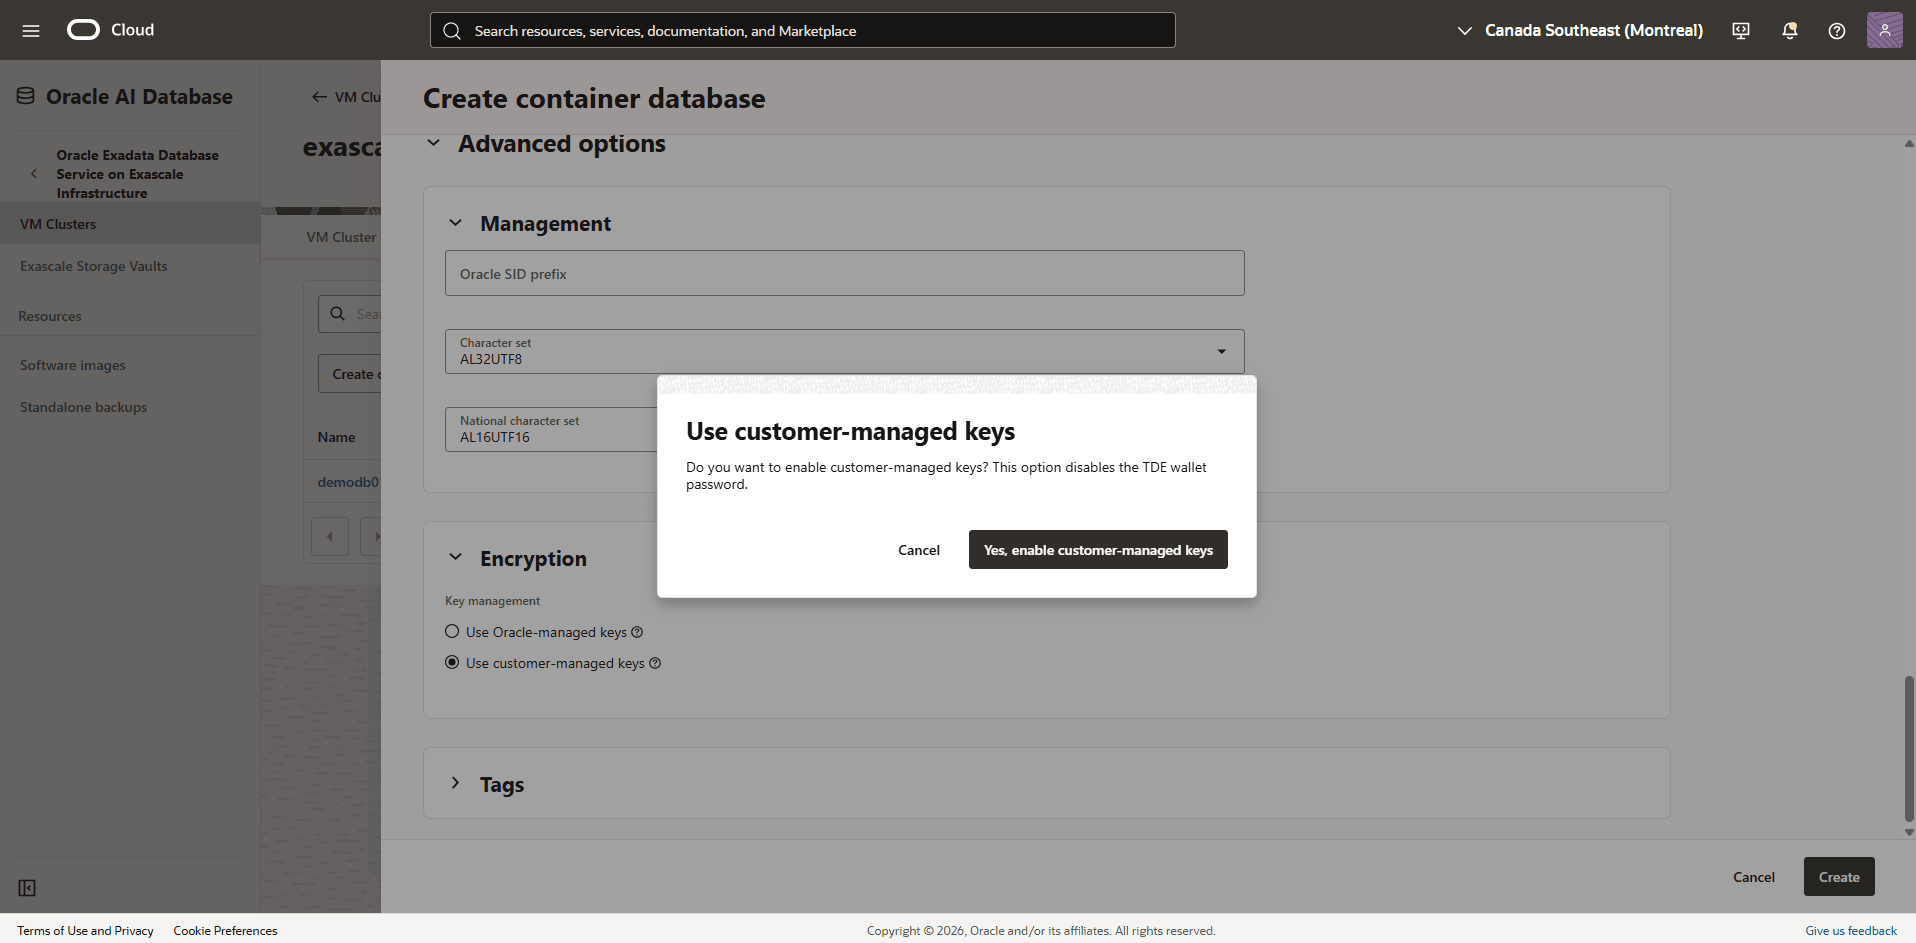1916x943 pixels.
Task: Click the Resources sidebar heading
Action: point(50,316)
